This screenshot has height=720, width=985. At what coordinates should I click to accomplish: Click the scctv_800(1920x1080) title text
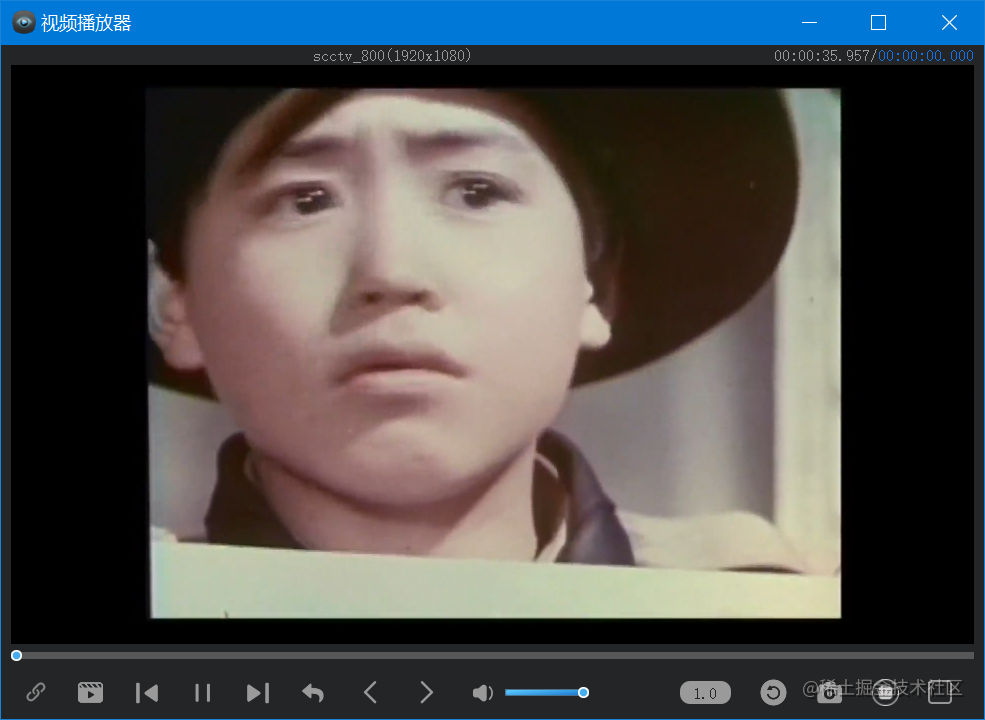pos(392,56)
